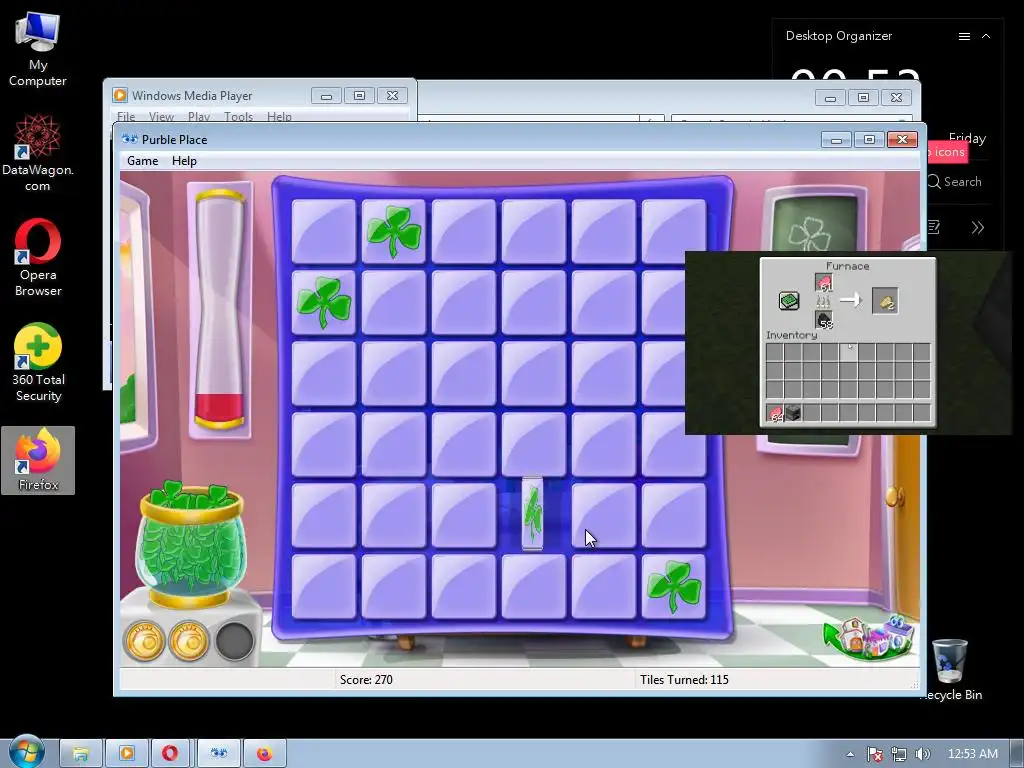Click the volume speaker tray icon
The height and width of the screenshot is (768, 1024).
[923, 754]
